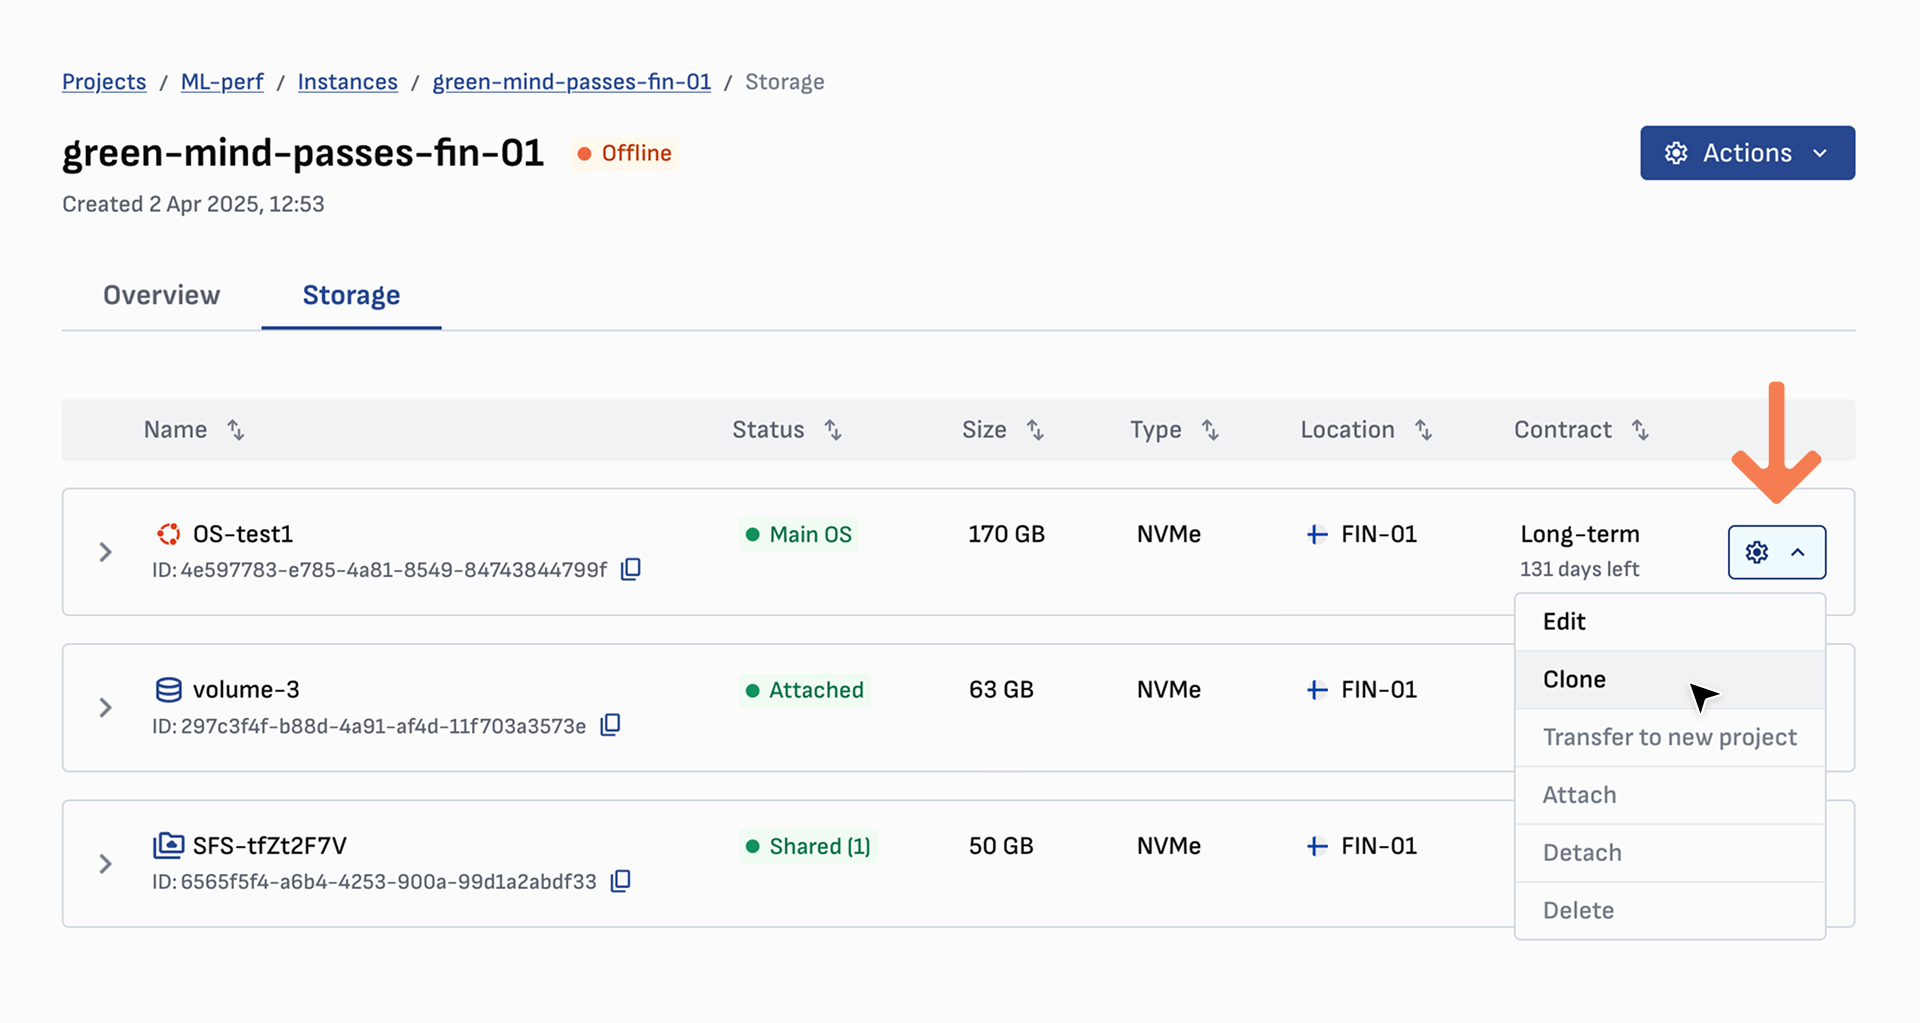Switch to the Overview tab
The image size is (1920, 1023).
161,295
